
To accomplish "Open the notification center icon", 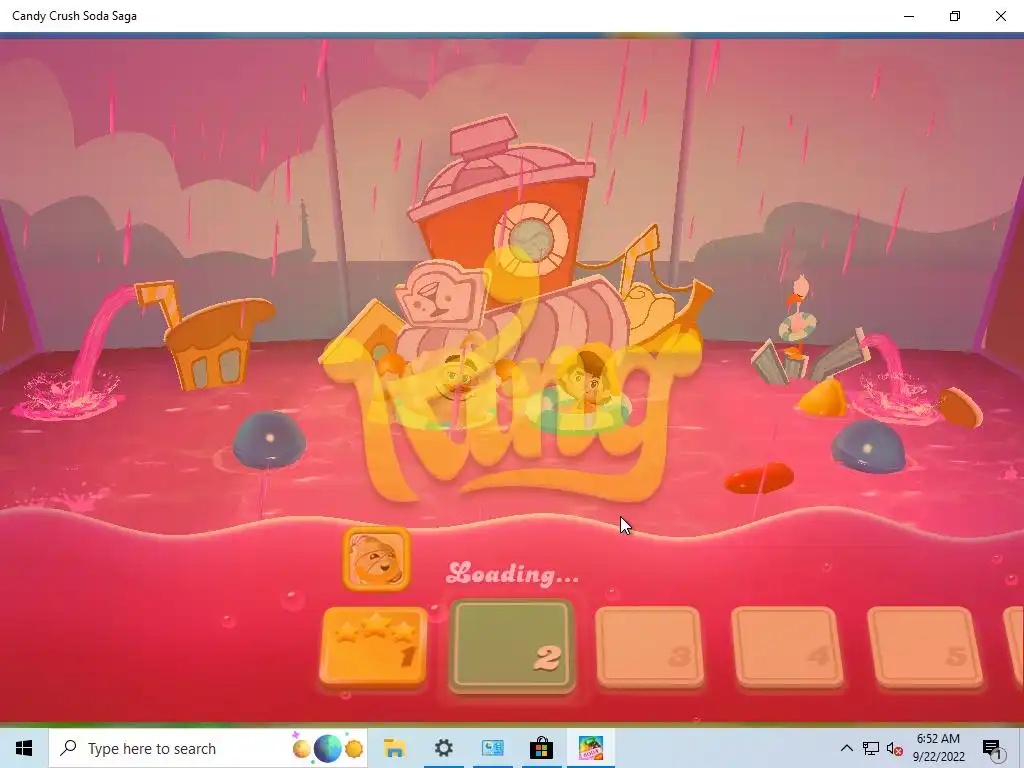I will tap(993, 748).
